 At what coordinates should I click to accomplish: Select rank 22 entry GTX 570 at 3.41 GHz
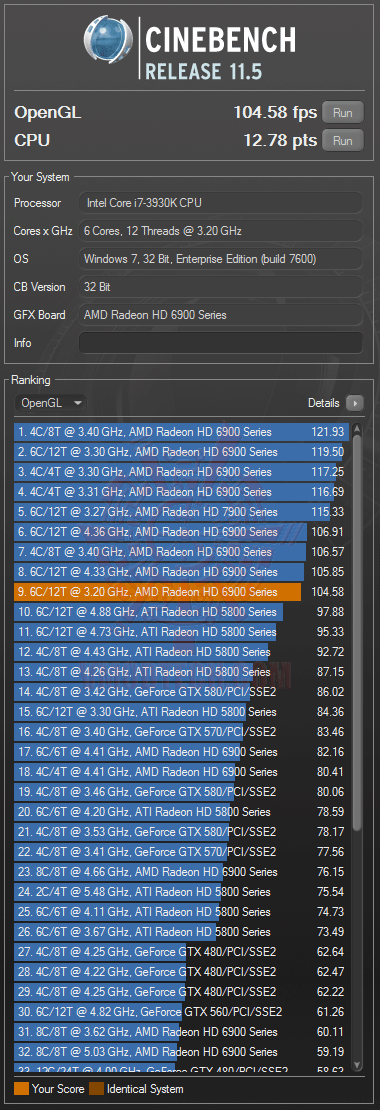pyautogui.click(x=182, y=851)
